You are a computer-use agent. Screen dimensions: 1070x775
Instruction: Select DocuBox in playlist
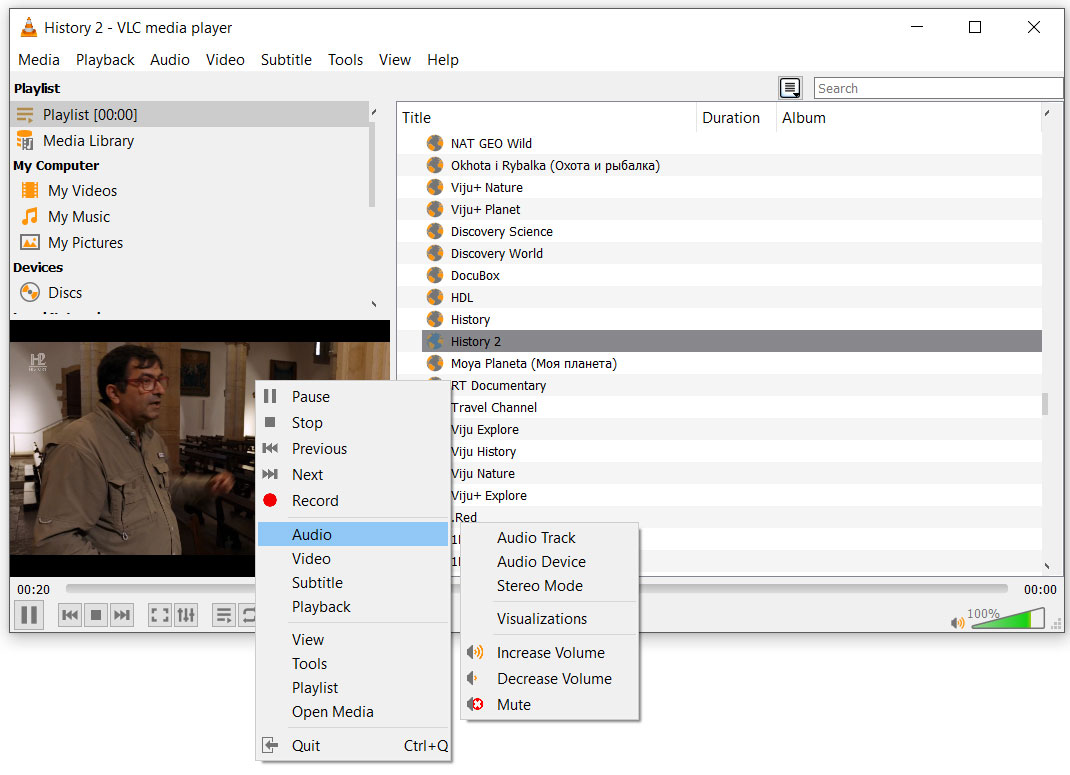[720, 275]
